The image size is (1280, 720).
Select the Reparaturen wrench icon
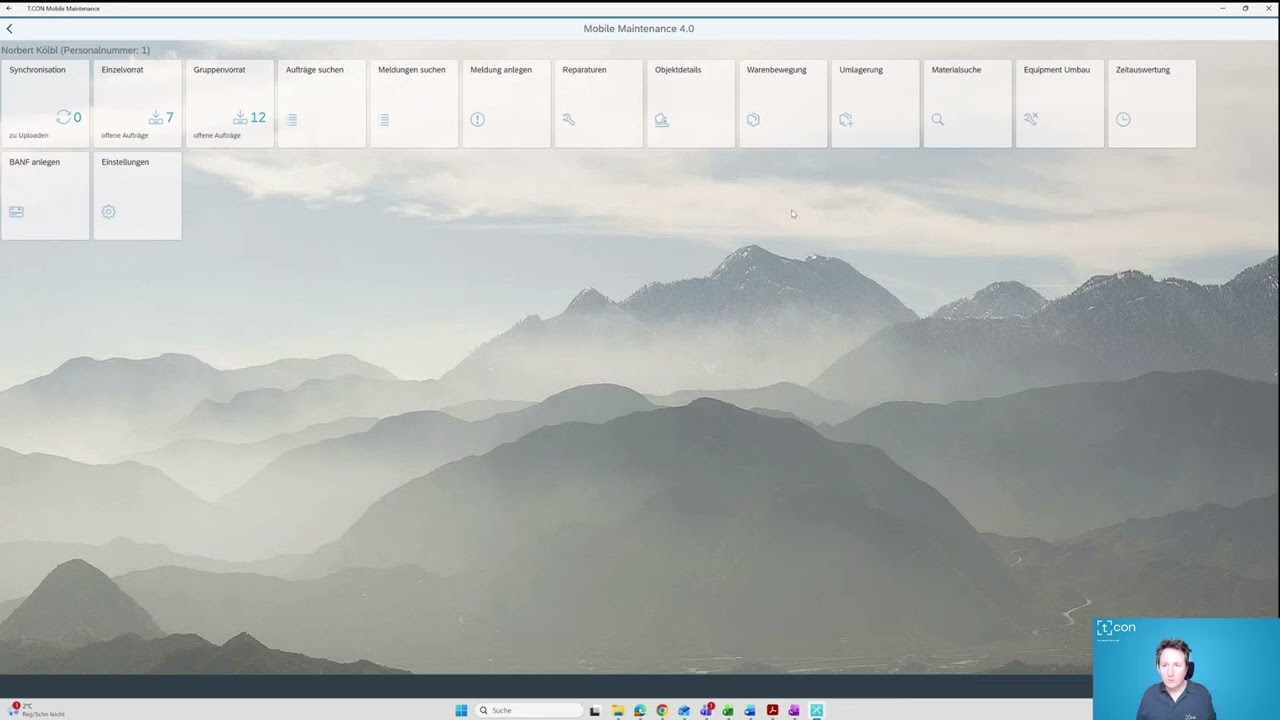click(x=569, y=119)
